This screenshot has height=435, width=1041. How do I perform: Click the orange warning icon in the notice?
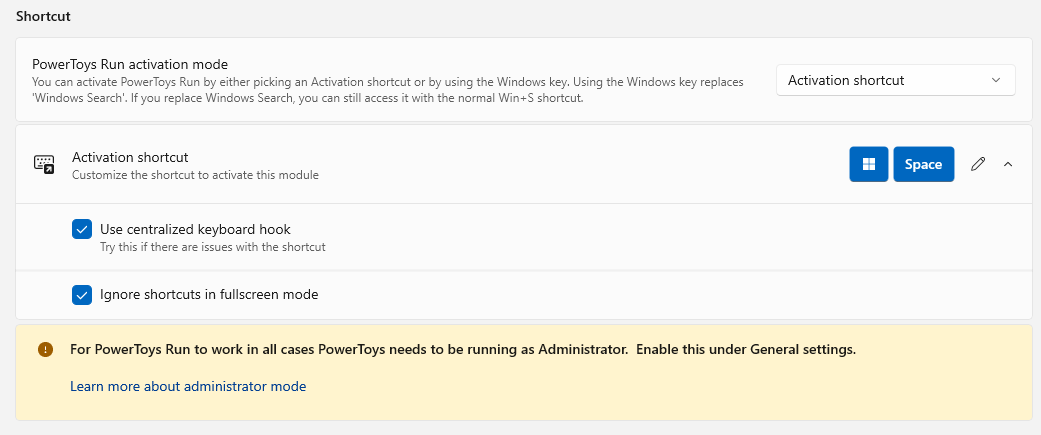coord(45,350)
